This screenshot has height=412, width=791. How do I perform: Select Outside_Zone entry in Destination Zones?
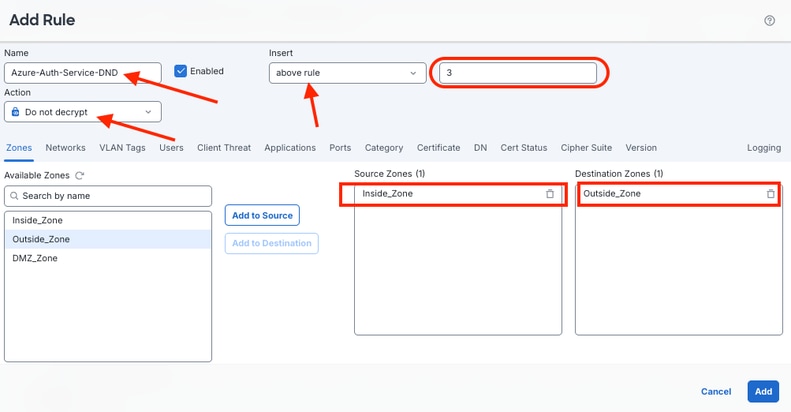[679, 194]
